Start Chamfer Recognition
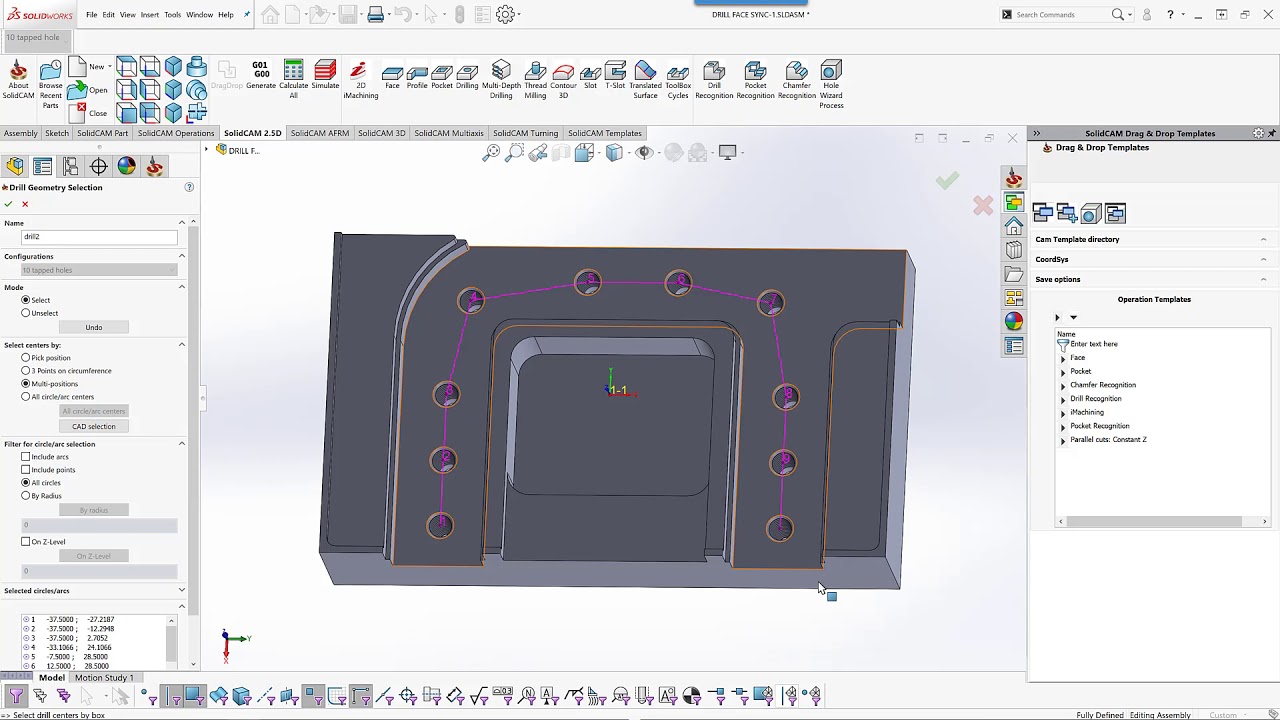The height and width of the screenshot is (720, 1280). [796, 80]
